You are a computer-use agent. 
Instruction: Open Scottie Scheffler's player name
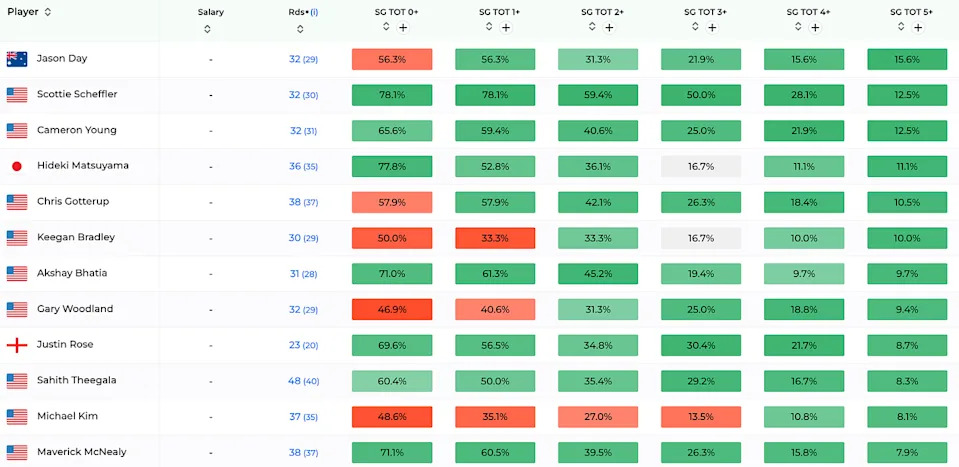point(77,94)
